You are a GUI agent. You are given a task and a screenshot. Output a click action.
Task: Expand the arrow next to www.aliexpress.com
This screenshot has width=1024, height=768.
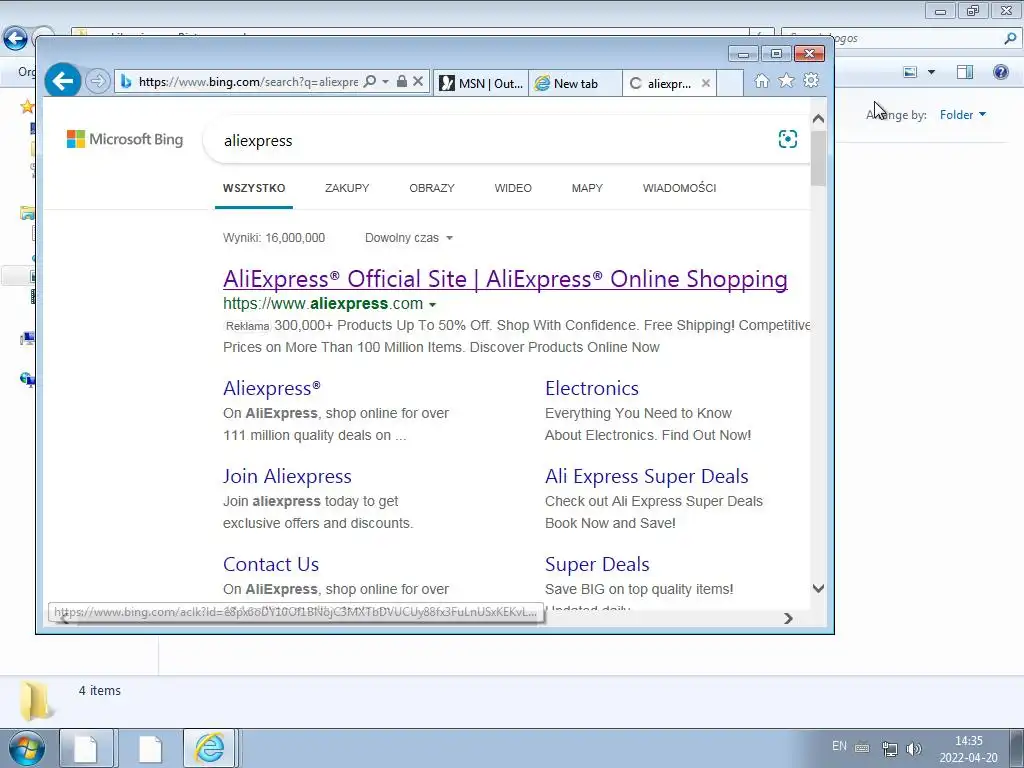[432, 304]
